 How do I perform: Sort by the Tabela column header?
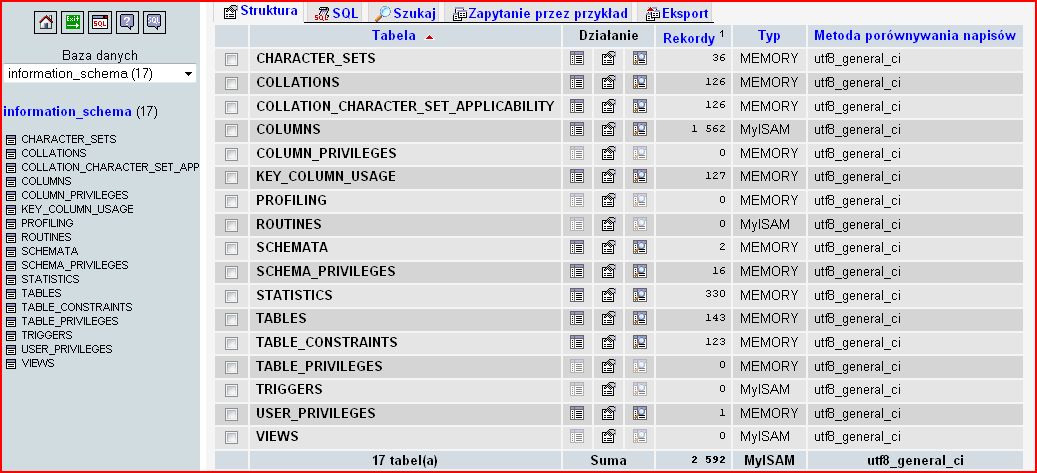point(394,36)
